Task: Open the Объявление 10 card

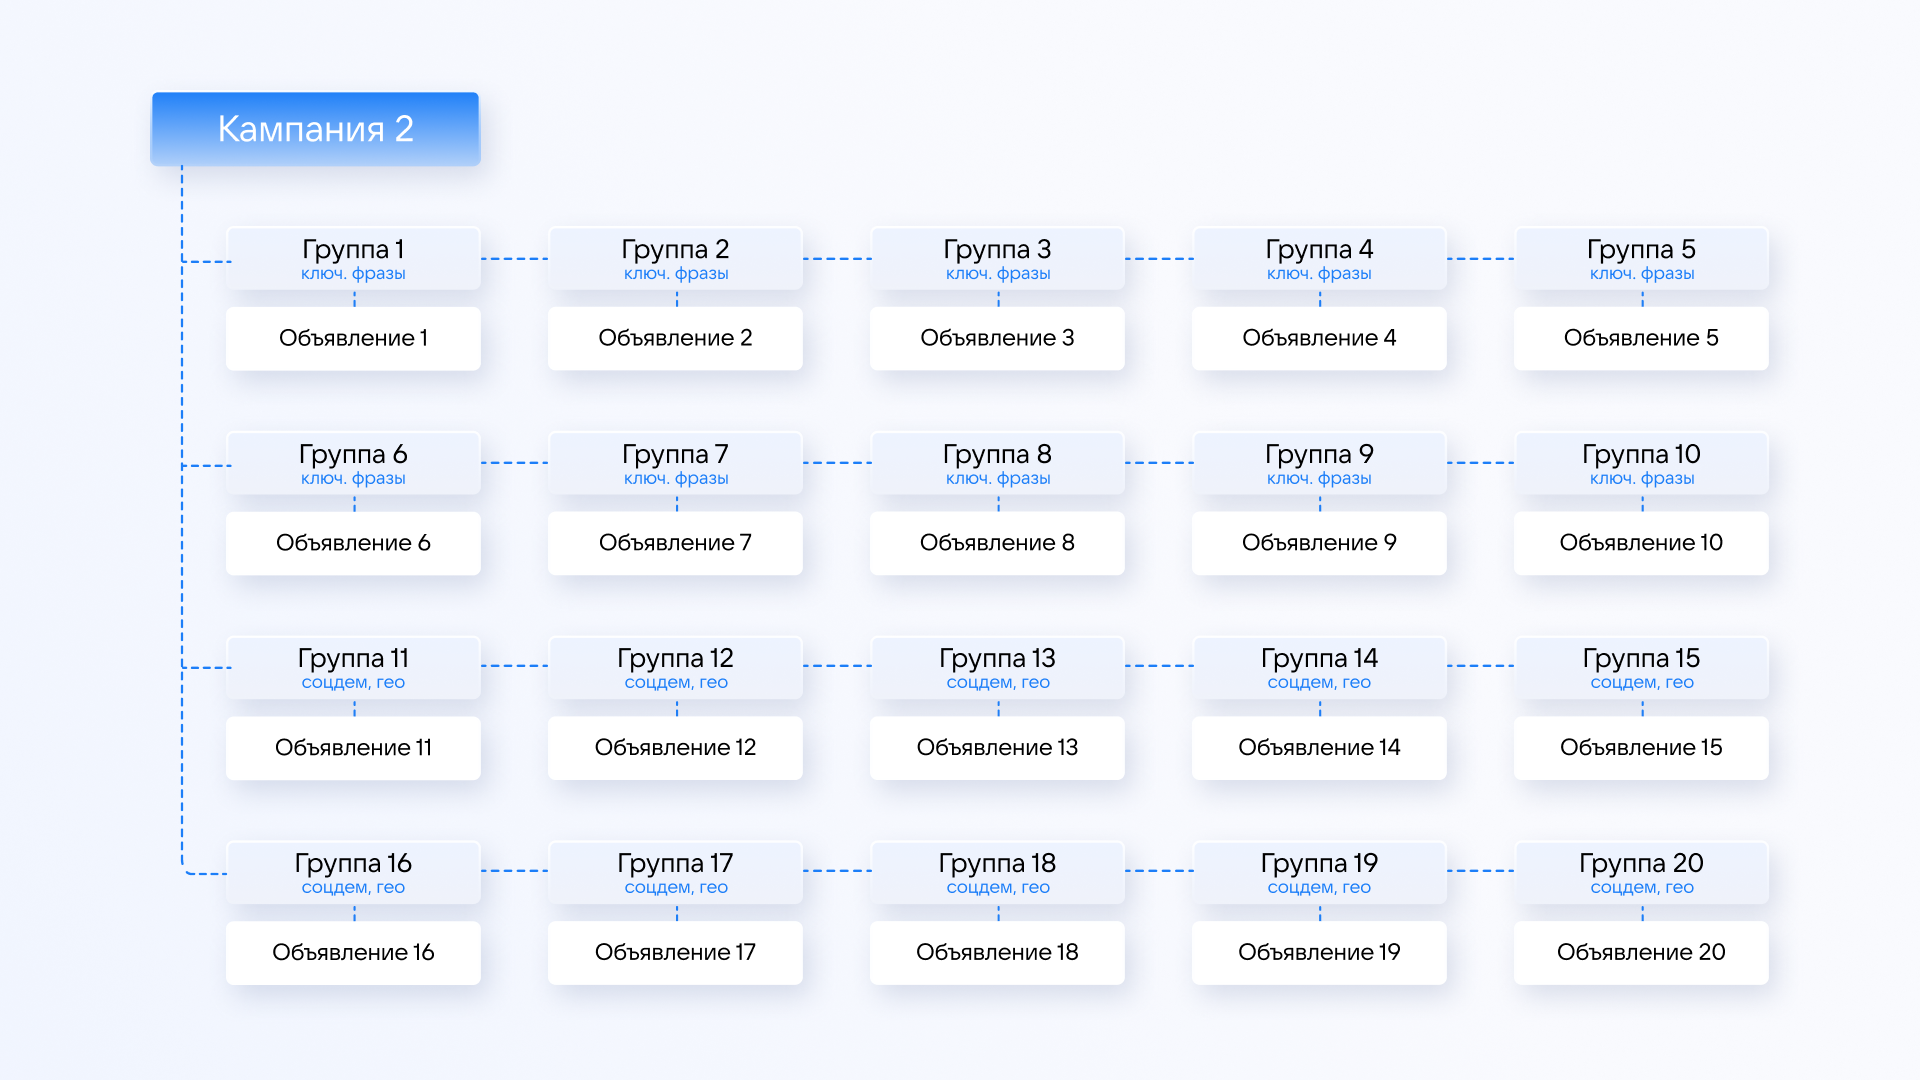Action: tap(1641, 543)
